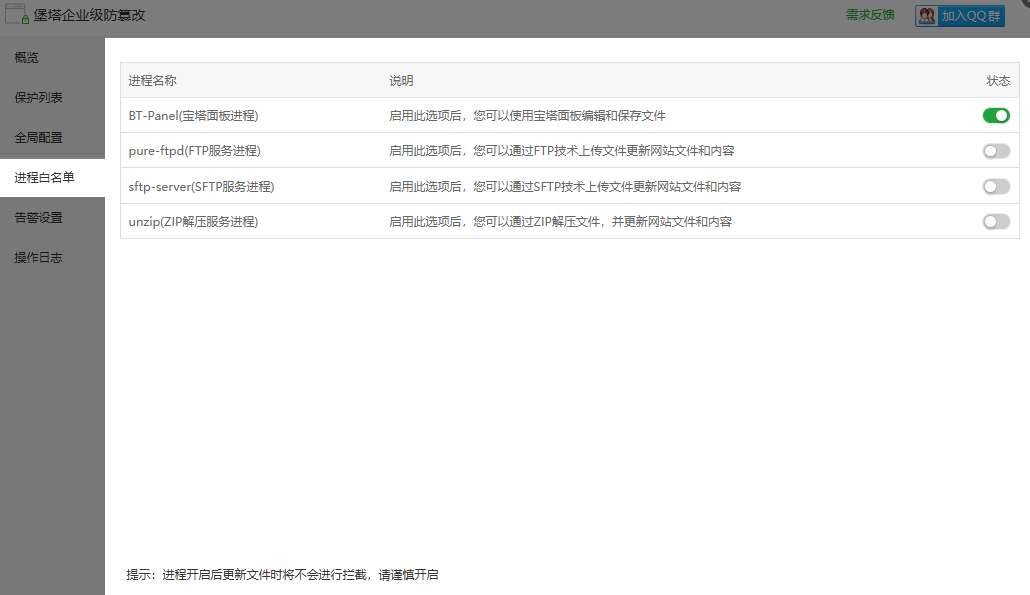
Task: Click the BT-Panel(宝塔面板进程) row name
Action: pos(194,115)
